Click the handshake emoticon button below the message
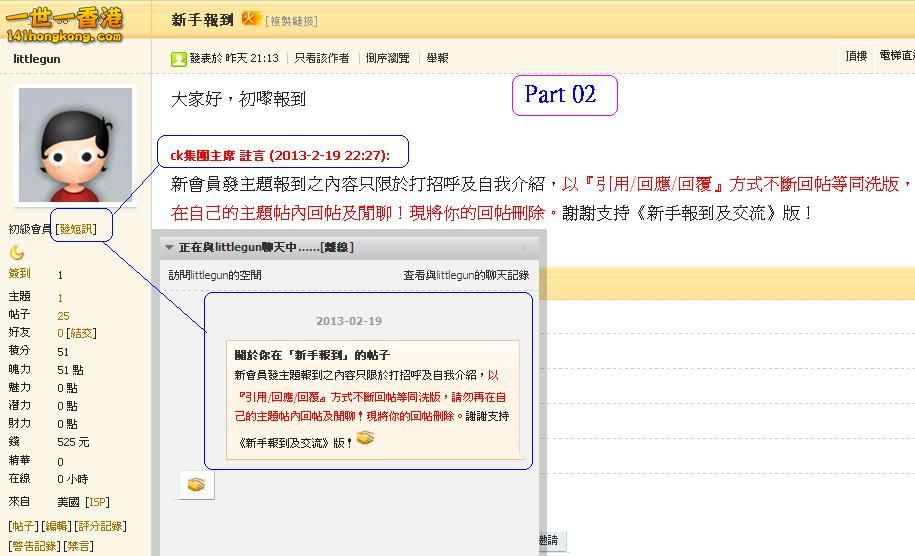This screenshot has width=915, height=556. pos(197,484)
